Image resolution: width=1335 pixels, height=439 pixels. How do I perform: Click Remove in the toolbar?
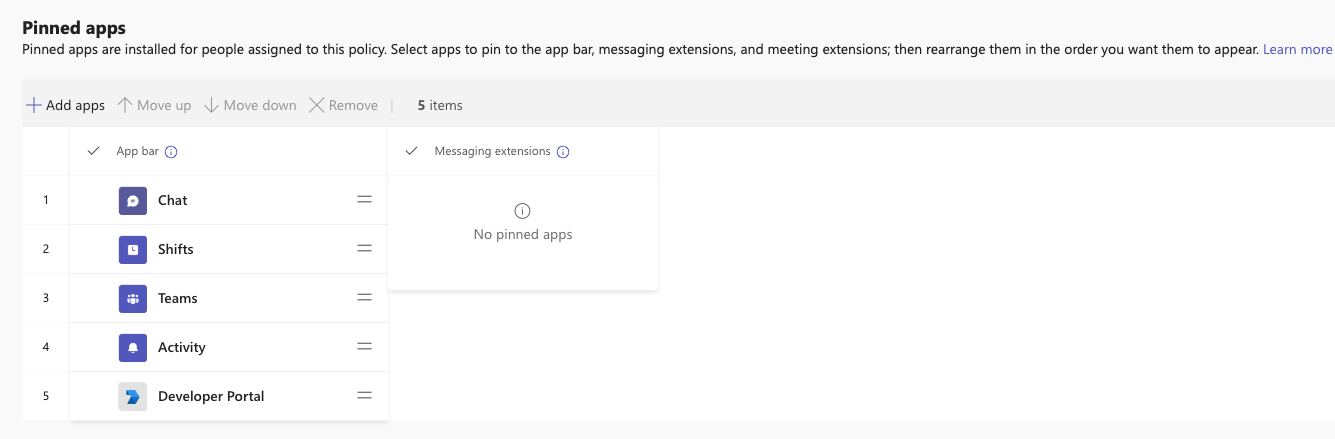pyautogui.click(x=343, y=105)
